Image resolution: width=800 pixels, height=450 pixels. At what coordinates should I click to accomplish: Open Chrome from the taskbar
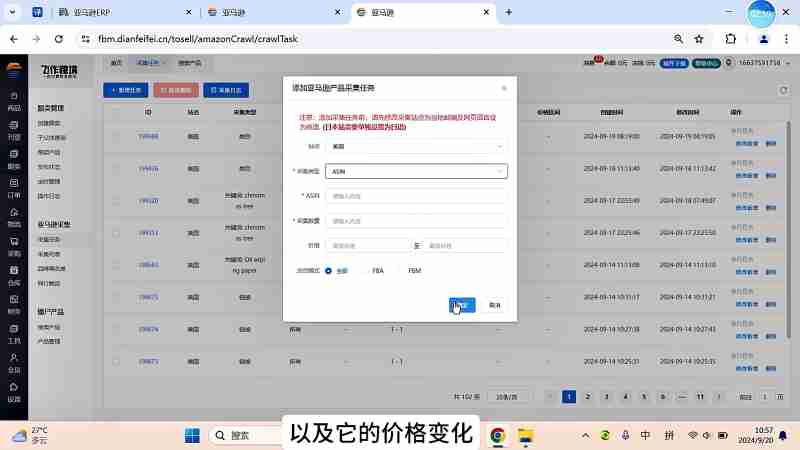click(497, 435)
